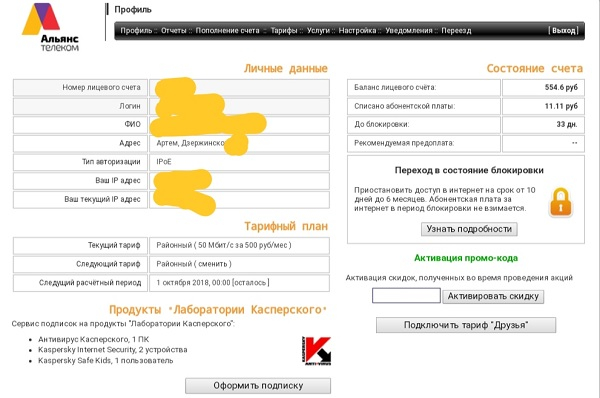Open the Тарифы menu item

tap(284, 31)
